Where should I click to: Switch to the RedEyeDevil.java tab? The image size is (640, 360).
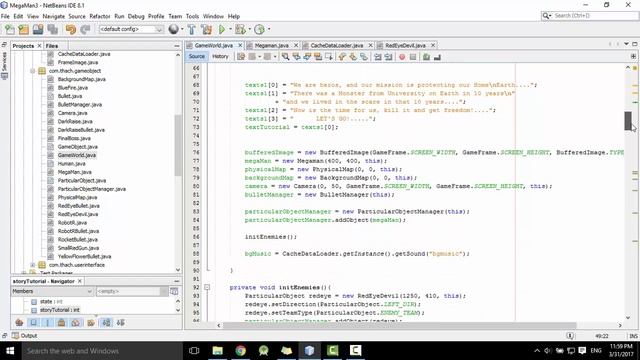(x=405, y=45)
